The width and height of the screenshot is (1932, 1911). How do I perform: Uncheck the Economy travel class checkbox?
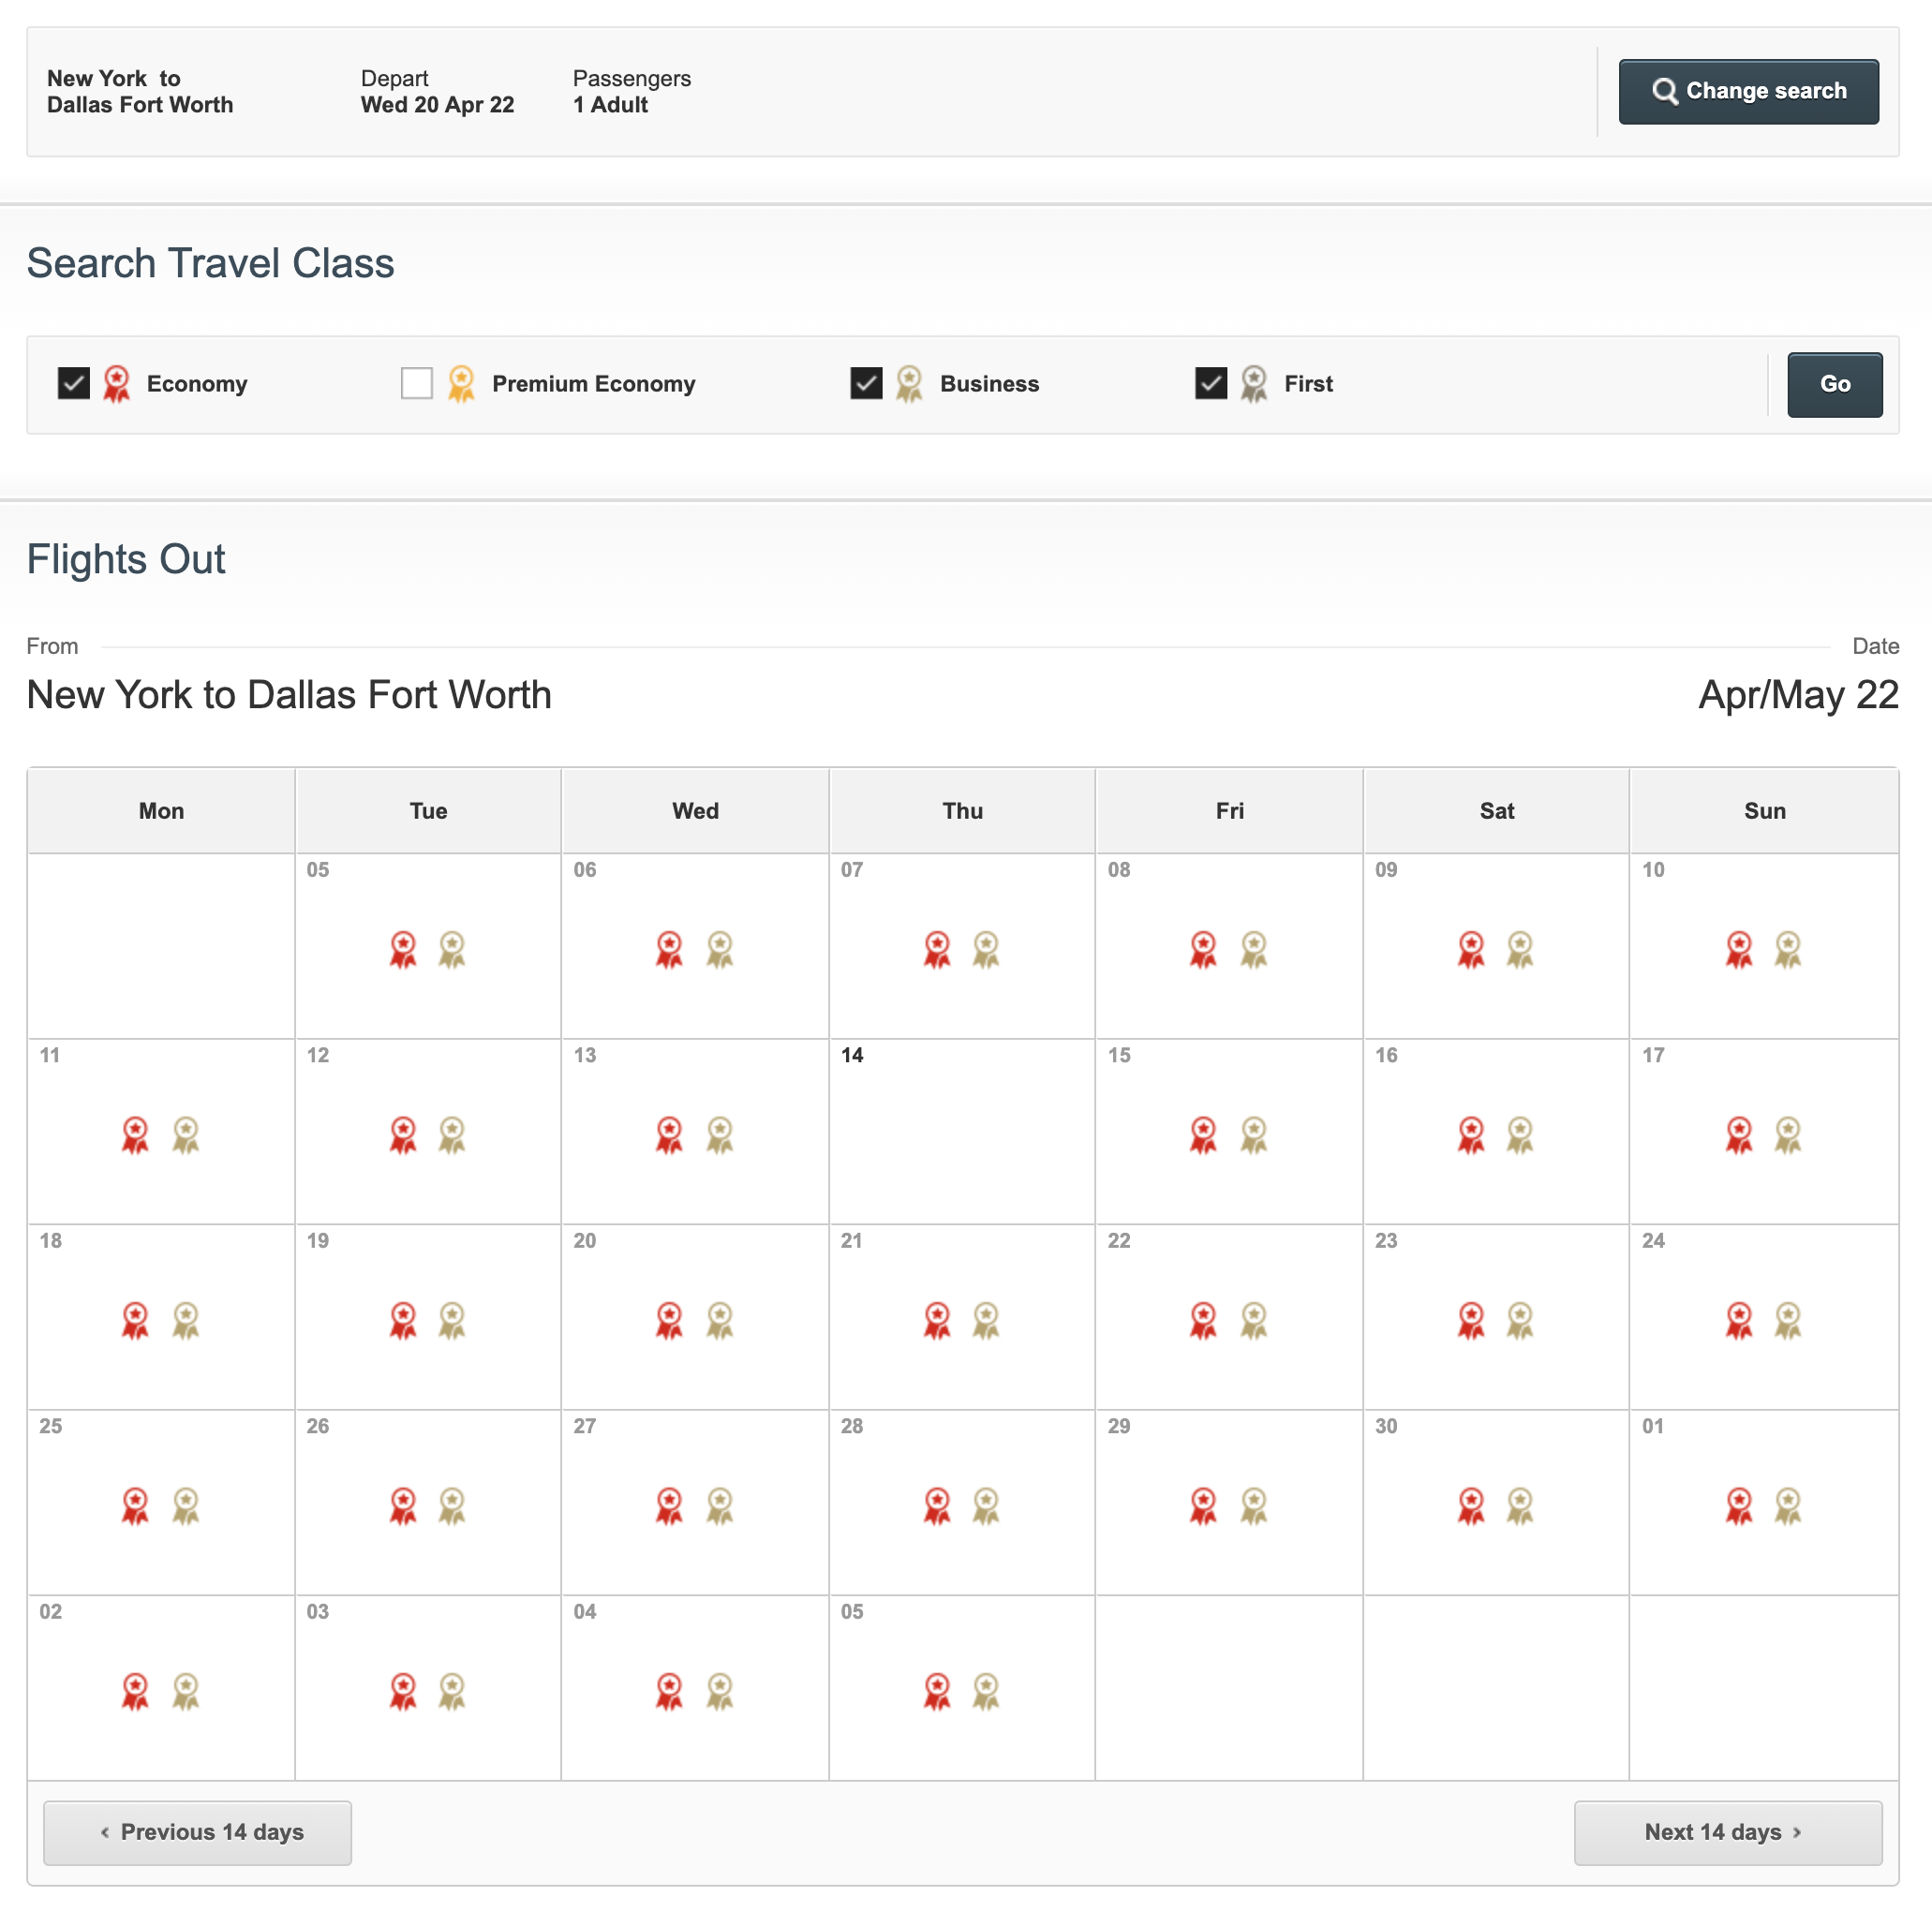pos(74,383)
